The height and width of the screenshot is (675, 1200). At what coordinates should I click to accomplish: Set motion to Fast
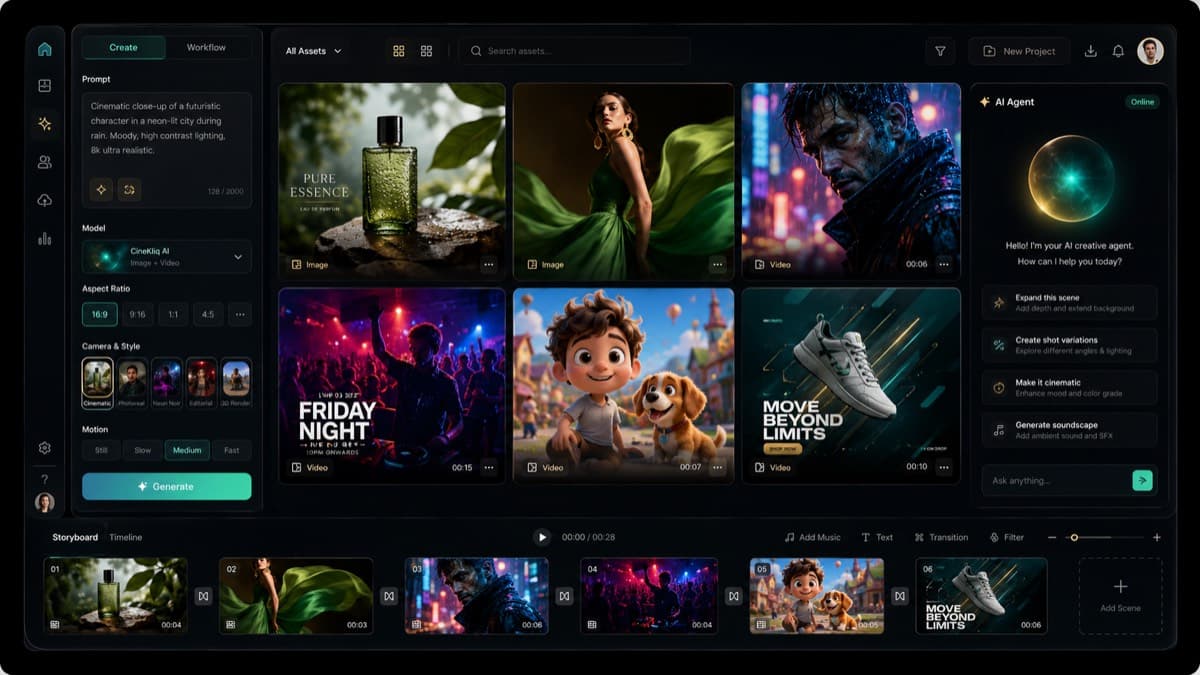[232, 451]
